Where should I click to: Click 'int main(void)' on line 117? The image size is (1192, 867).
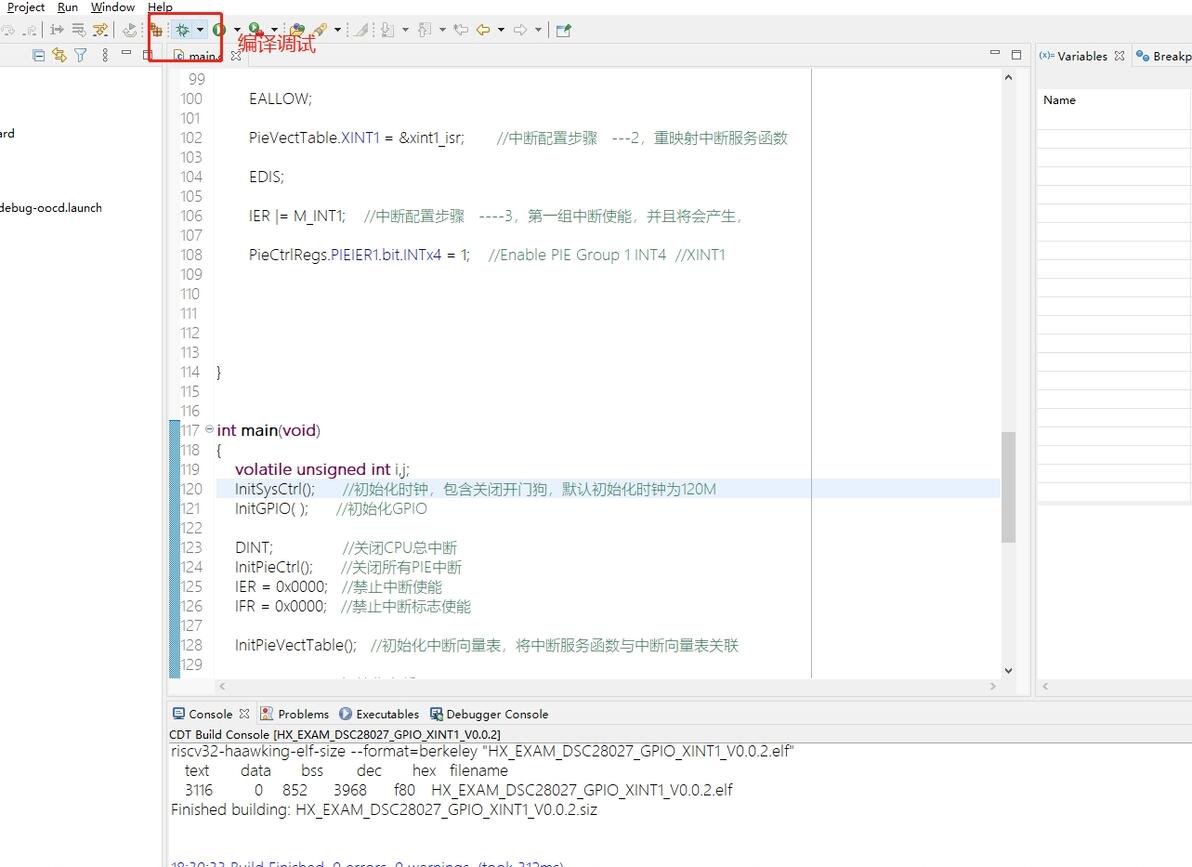[x=268, y=430]
